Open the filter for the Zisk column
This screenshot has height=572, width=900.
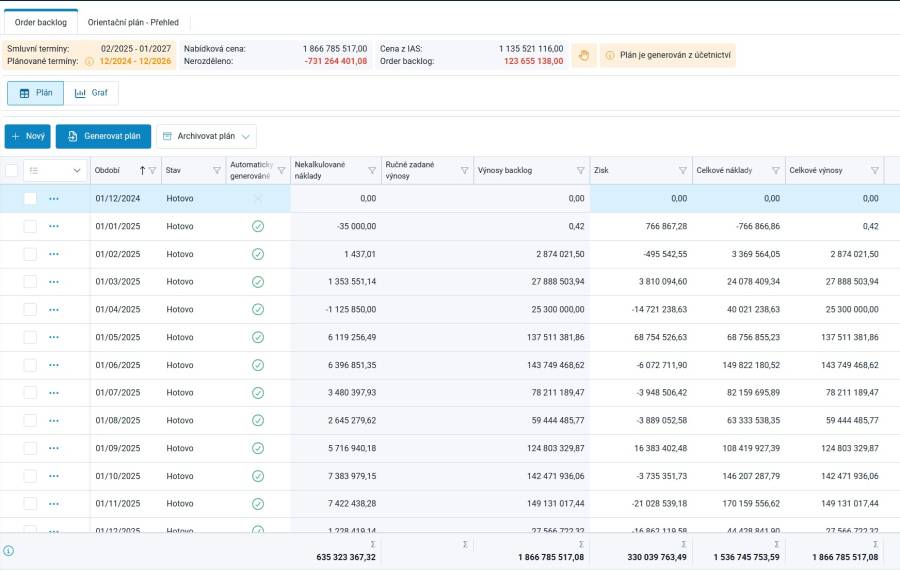(x=683, y=170)
